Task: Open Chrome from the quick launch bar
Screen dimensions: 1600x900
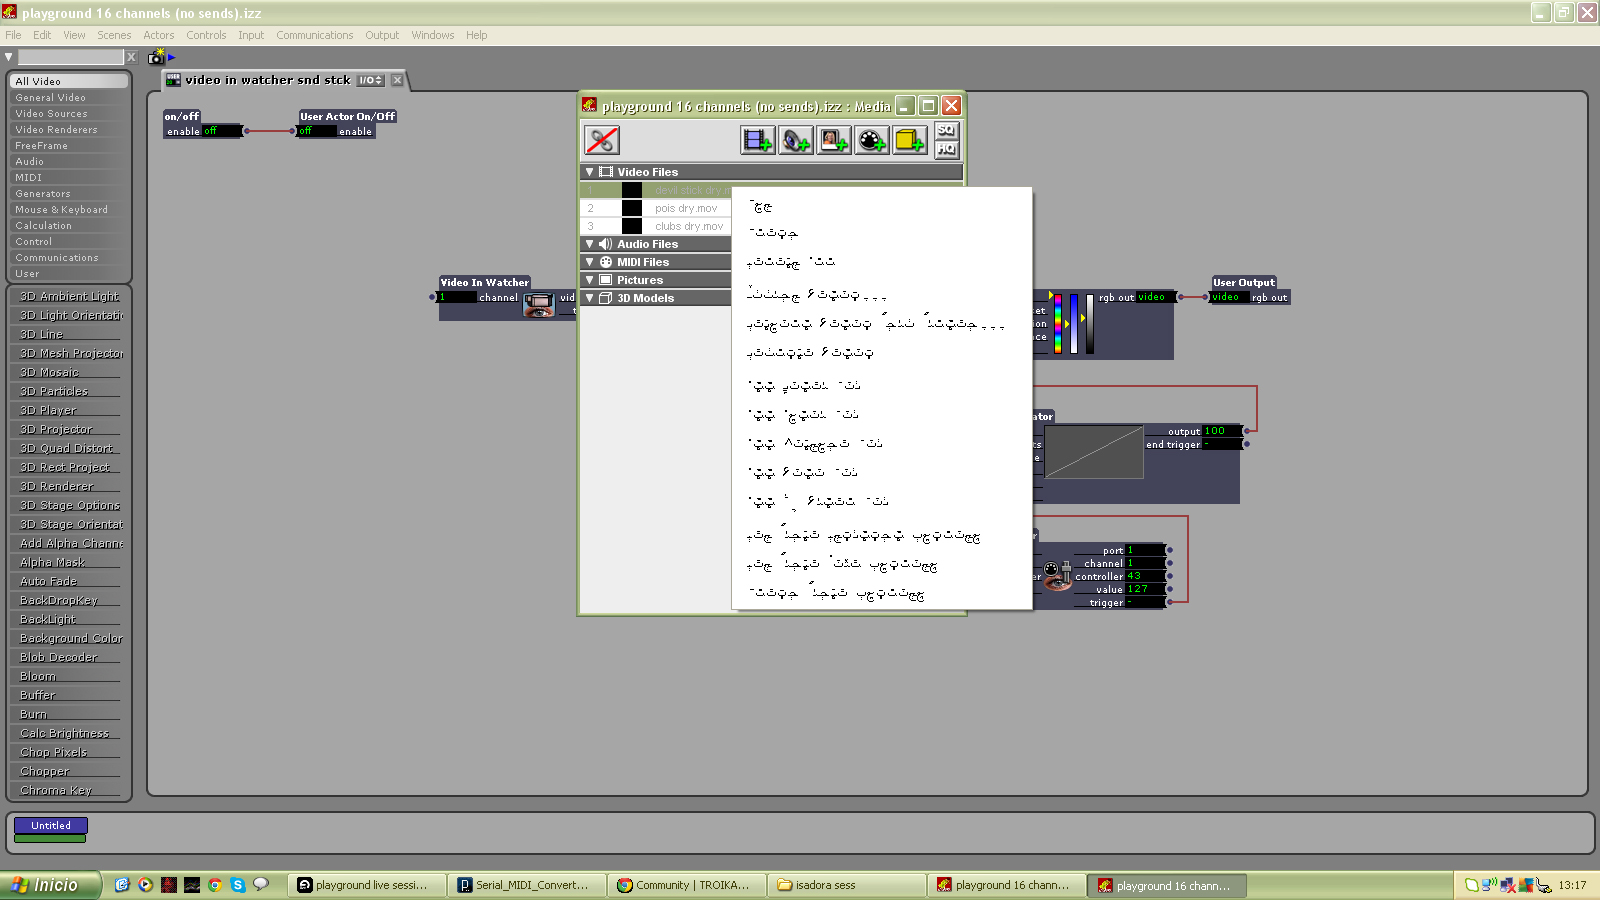Action: pyautogui.click(x=214, y=885)
